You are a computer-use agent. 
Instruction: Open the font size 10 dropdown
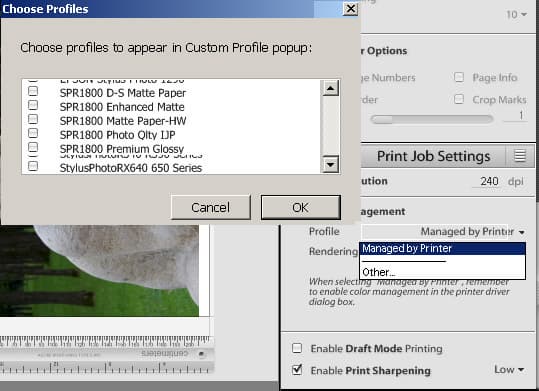[x=516, y=14]
